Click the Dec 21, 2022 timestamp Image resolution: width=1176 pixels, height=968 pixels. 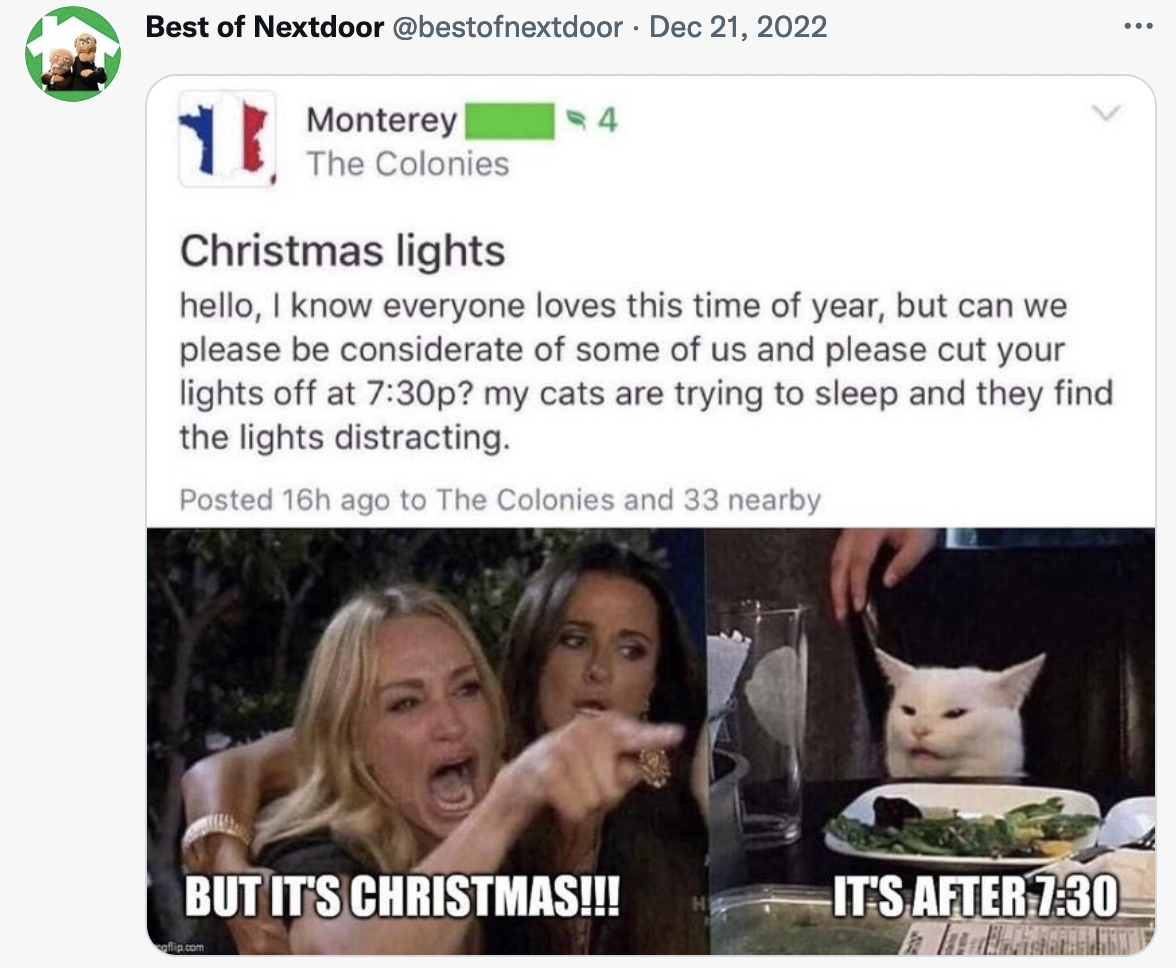click(738, 27)
